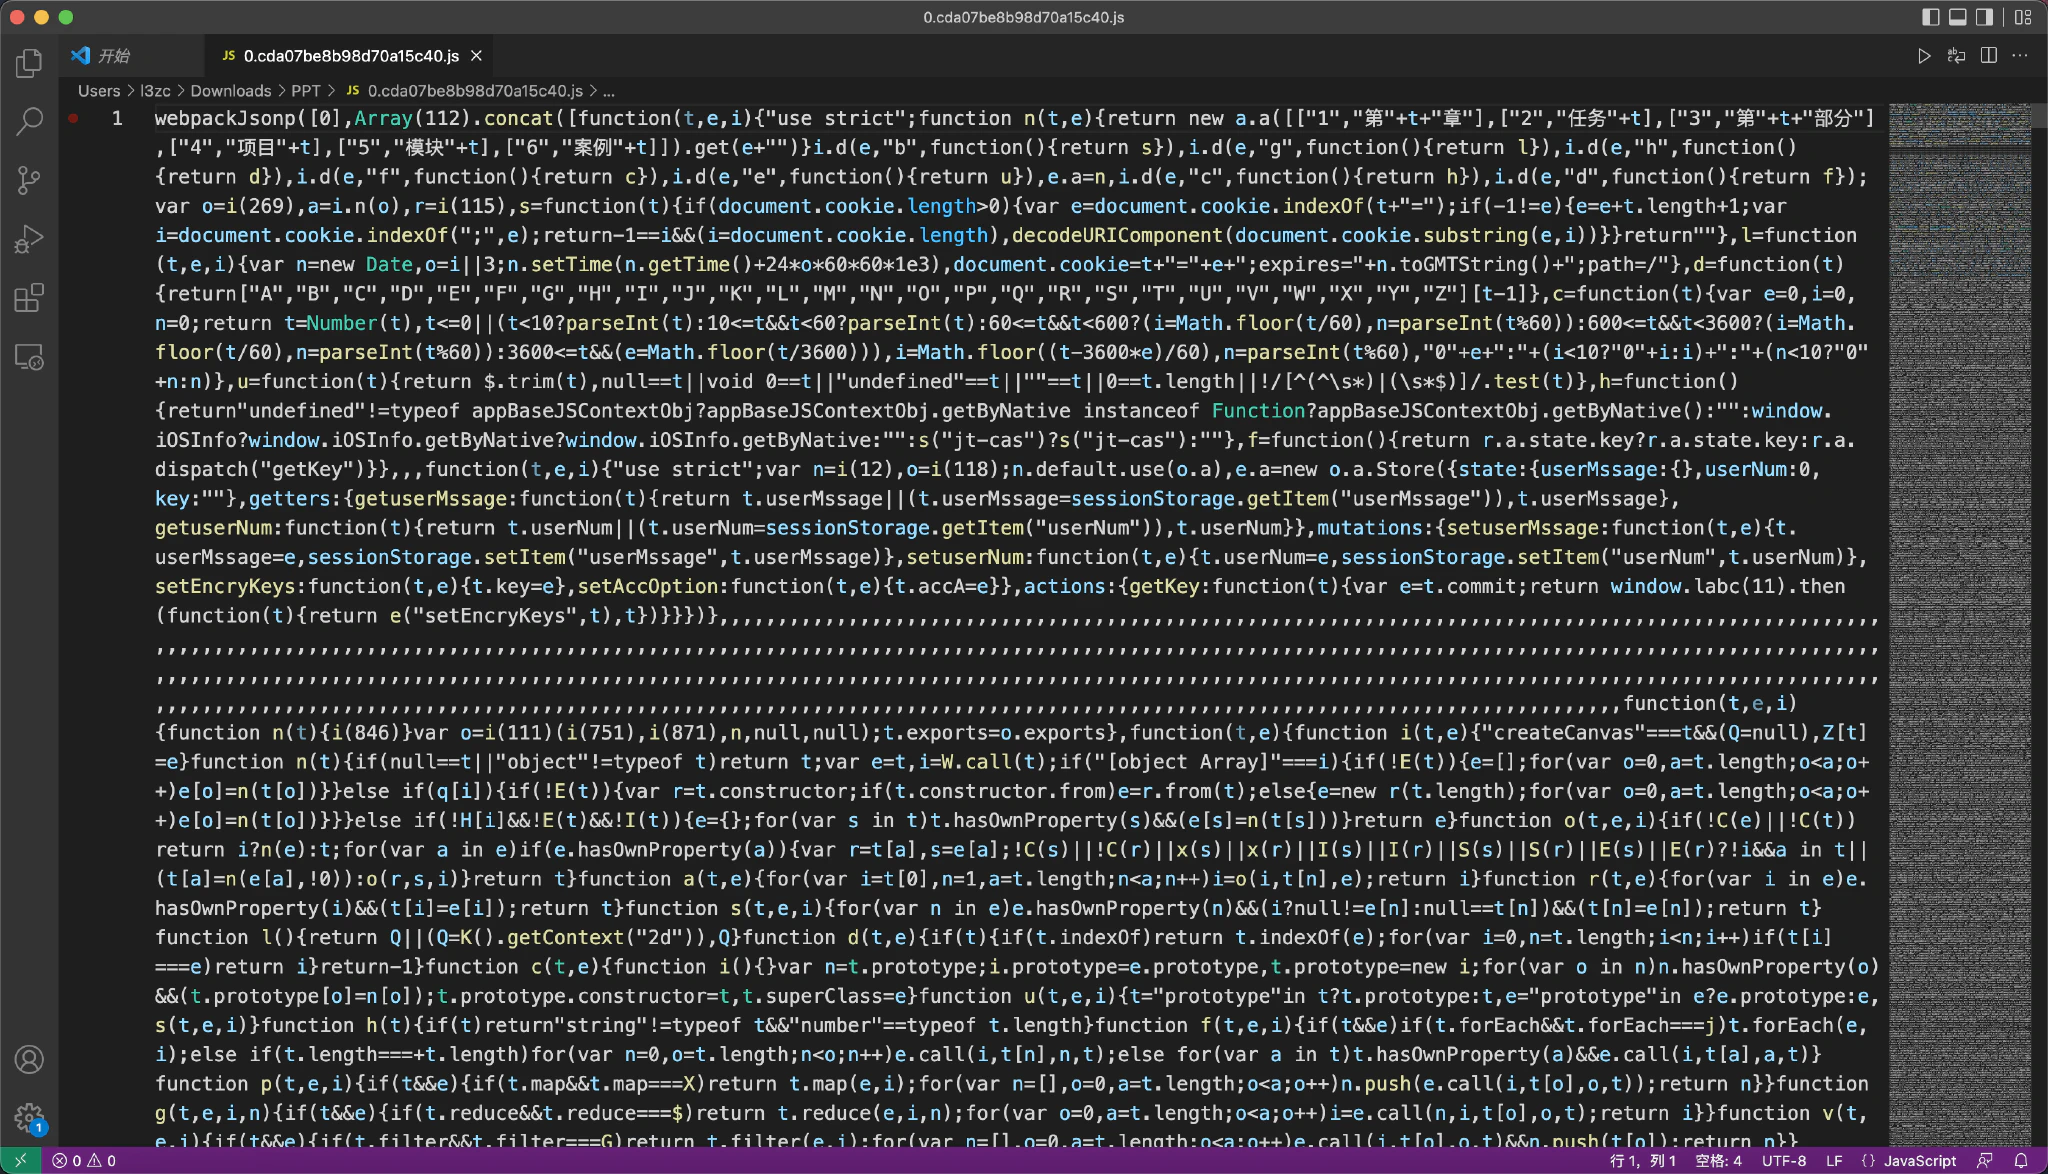Screen dimensions: 2048x1174
Task: Open the Manage gear menu
Action: click(x=29, y=1117)
